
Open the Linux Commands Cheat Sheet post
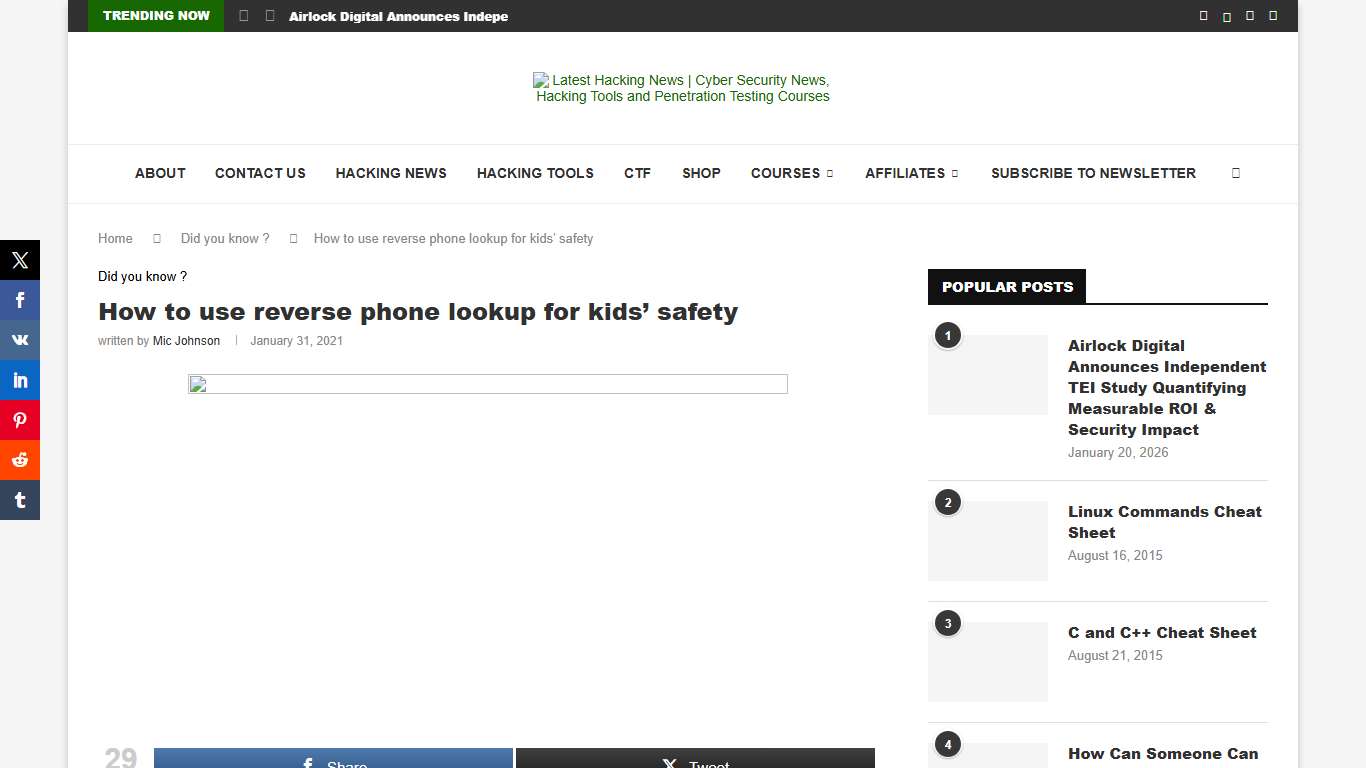click(1164, 522)
